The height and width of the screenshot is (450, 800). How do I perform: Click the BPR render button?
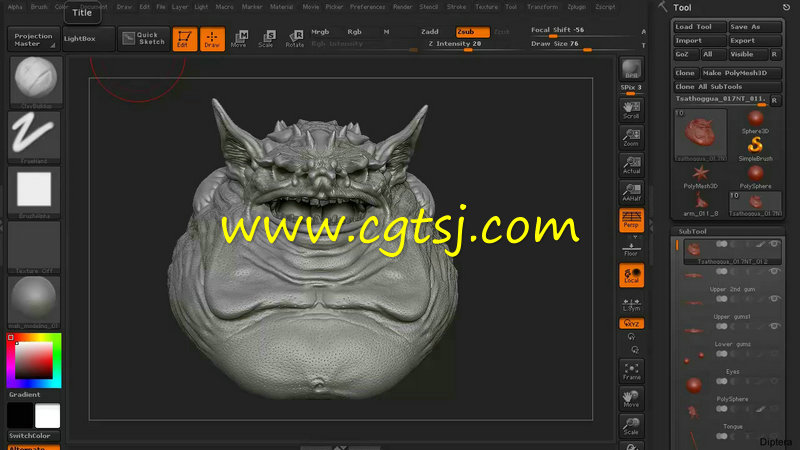click(632, 69)
